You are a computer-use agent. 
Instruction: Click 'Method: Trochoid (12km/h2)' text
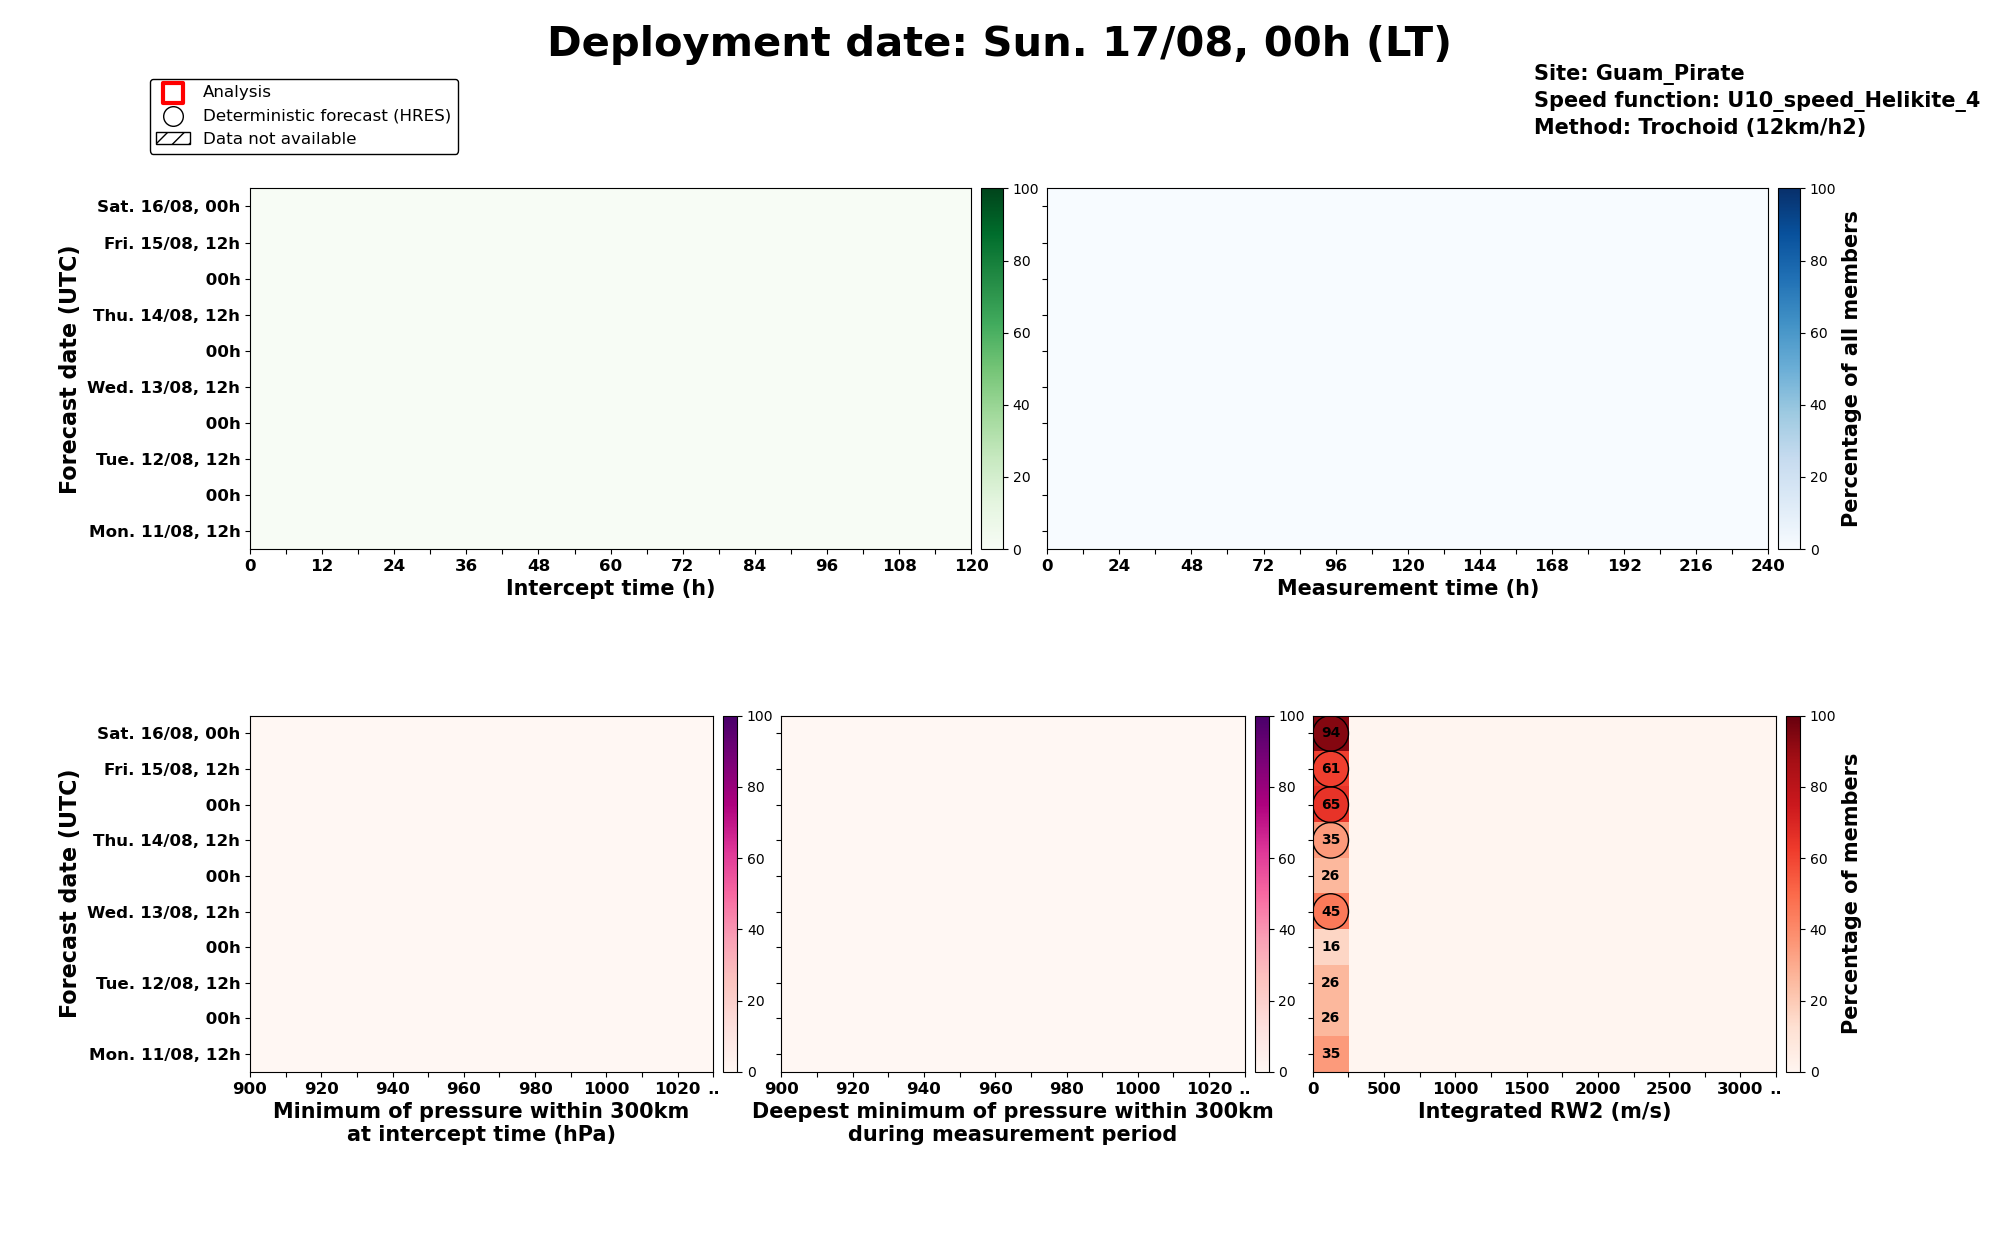1700,127
